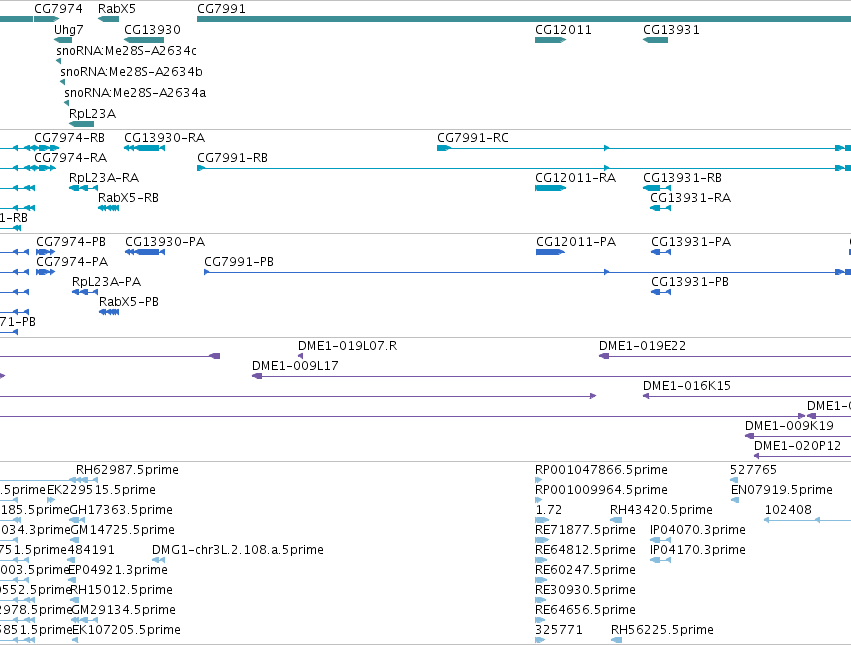Select the IP04170.3prime EST label

point(697,551)
